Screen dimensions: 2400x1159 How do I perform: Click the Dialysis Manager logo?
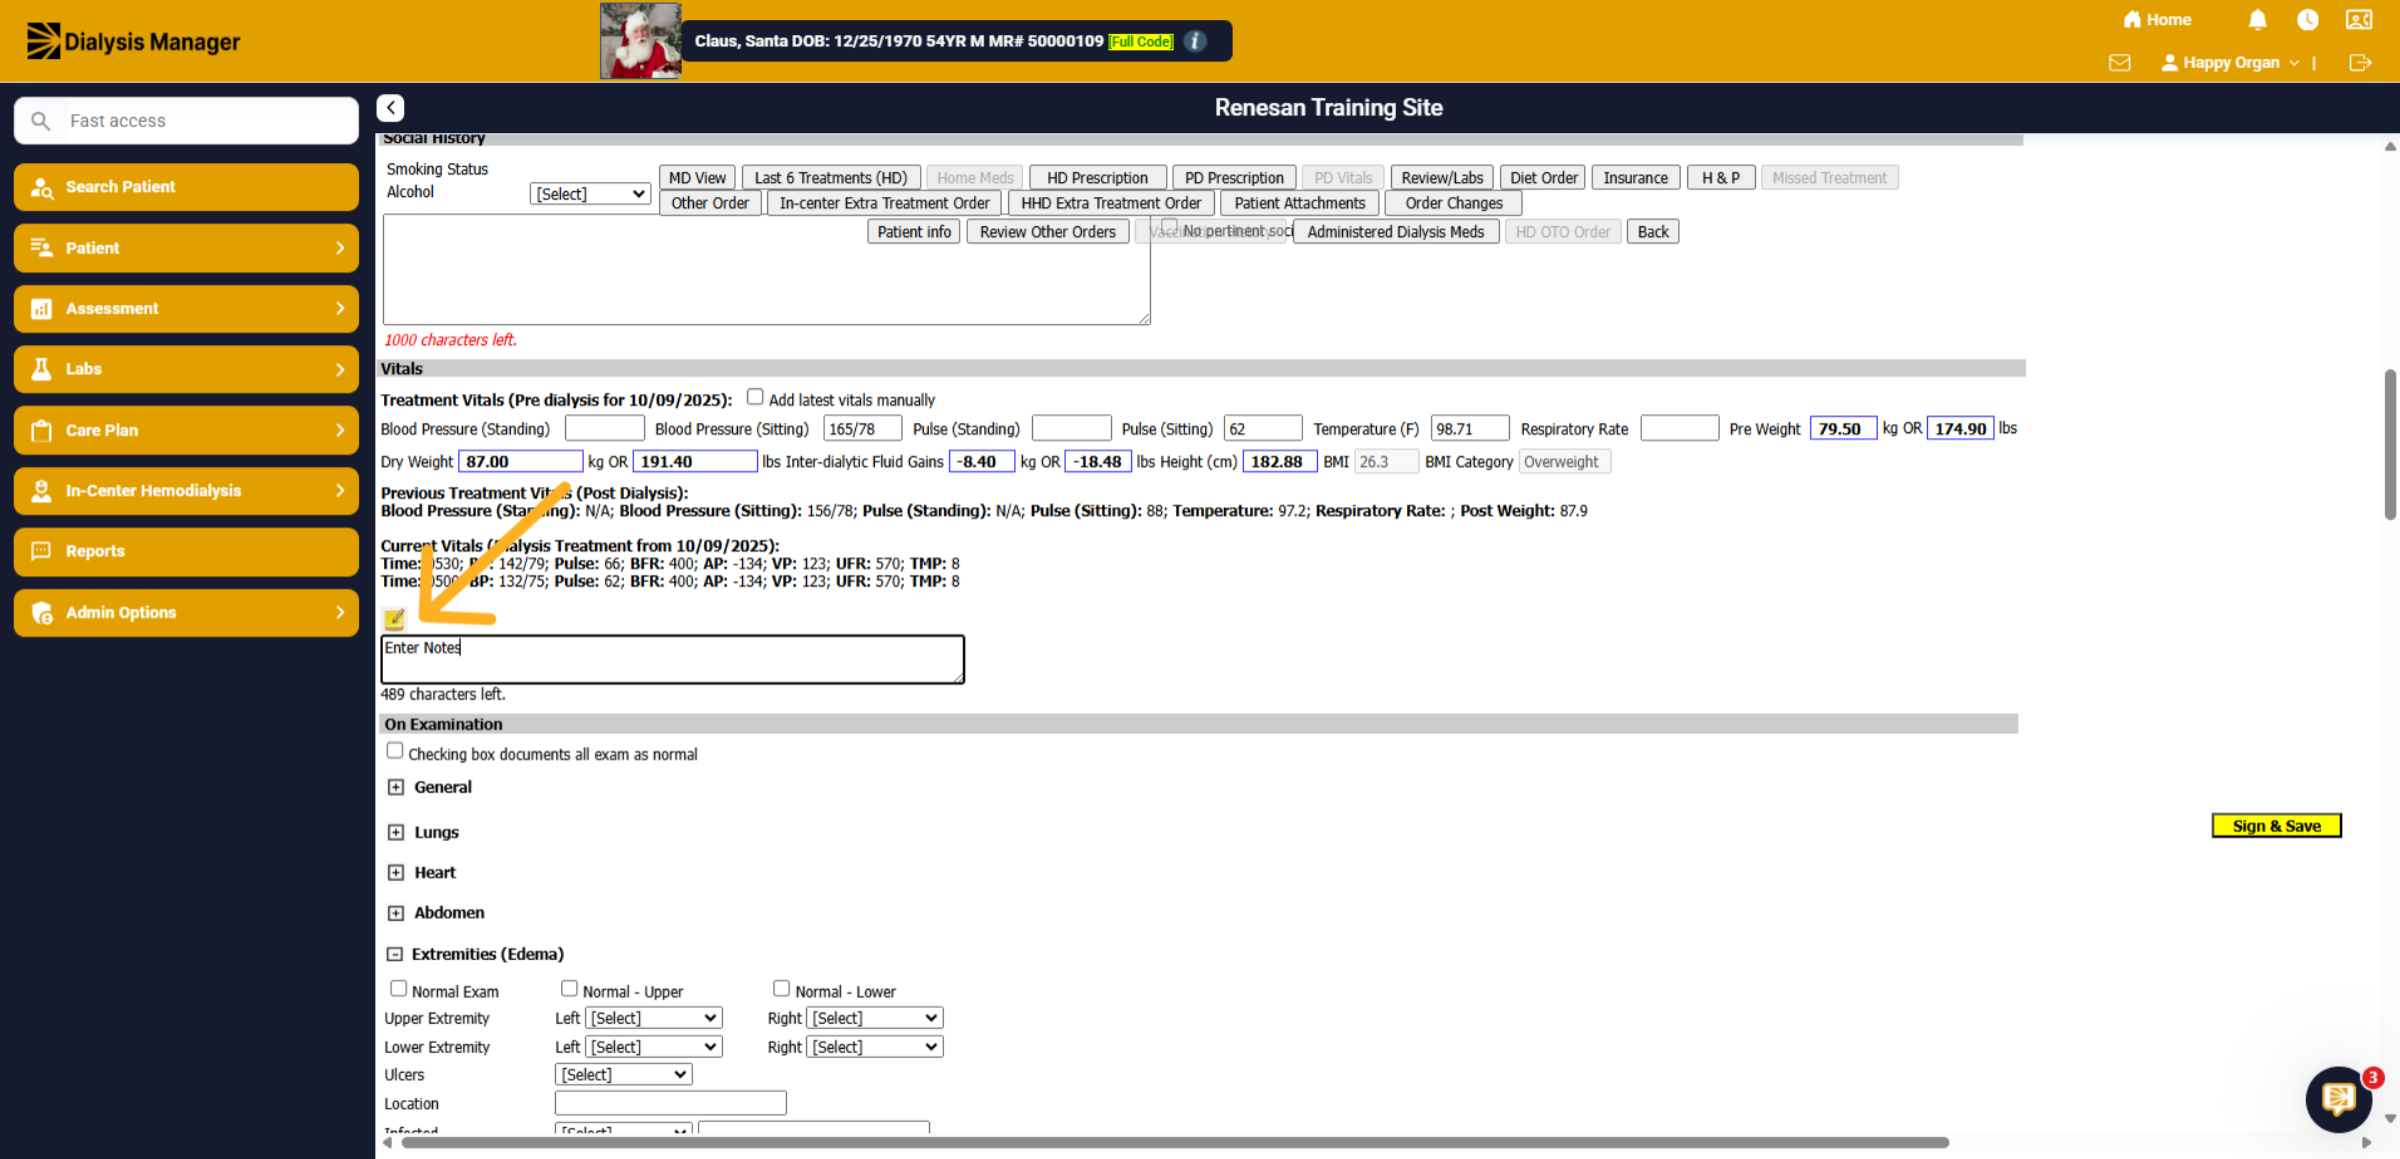coord(133,41)
